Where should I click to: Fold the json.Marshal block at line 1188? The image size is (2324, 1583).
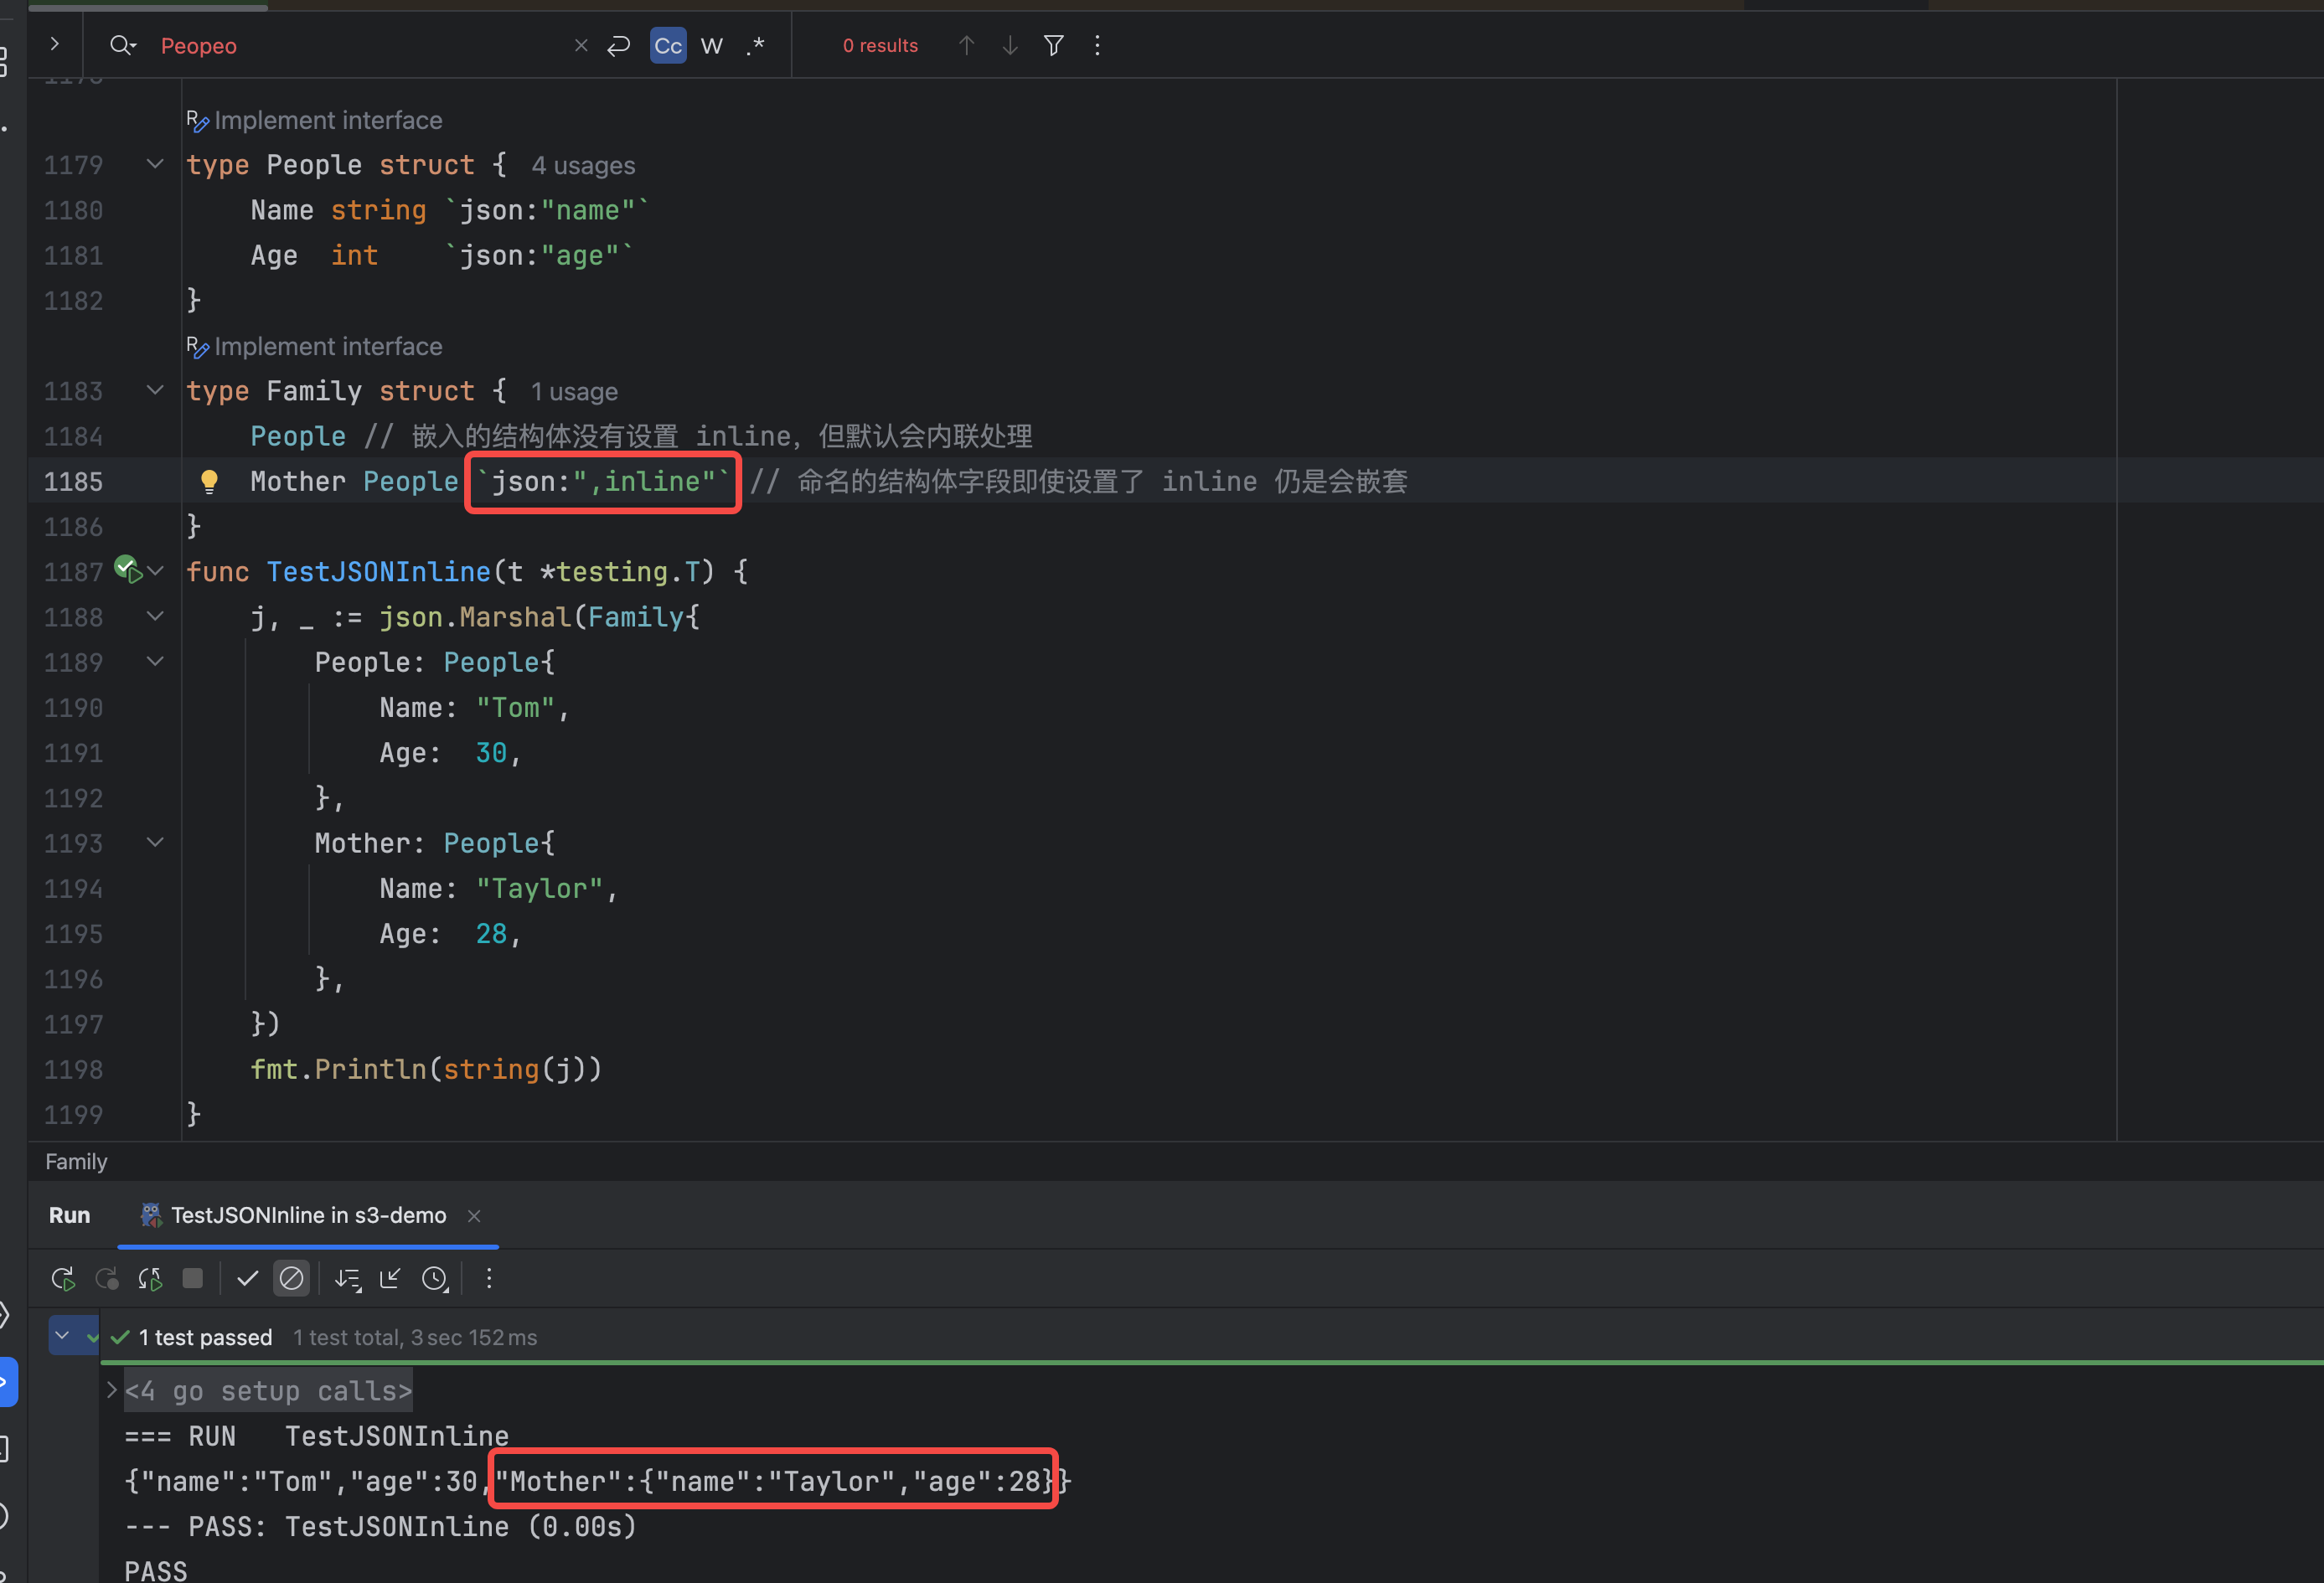click(155, 616)
